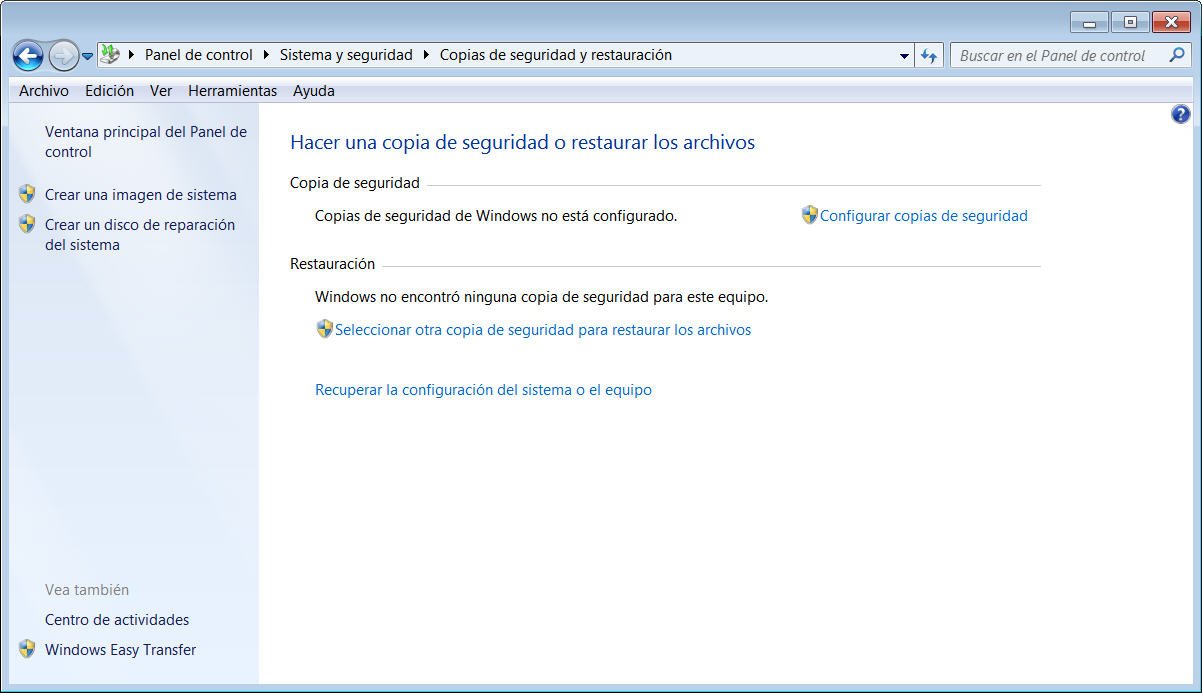Click shield icon beside Windows Easy Transfer
Screen dimensions: 1202x693
[x=27, y=649]
